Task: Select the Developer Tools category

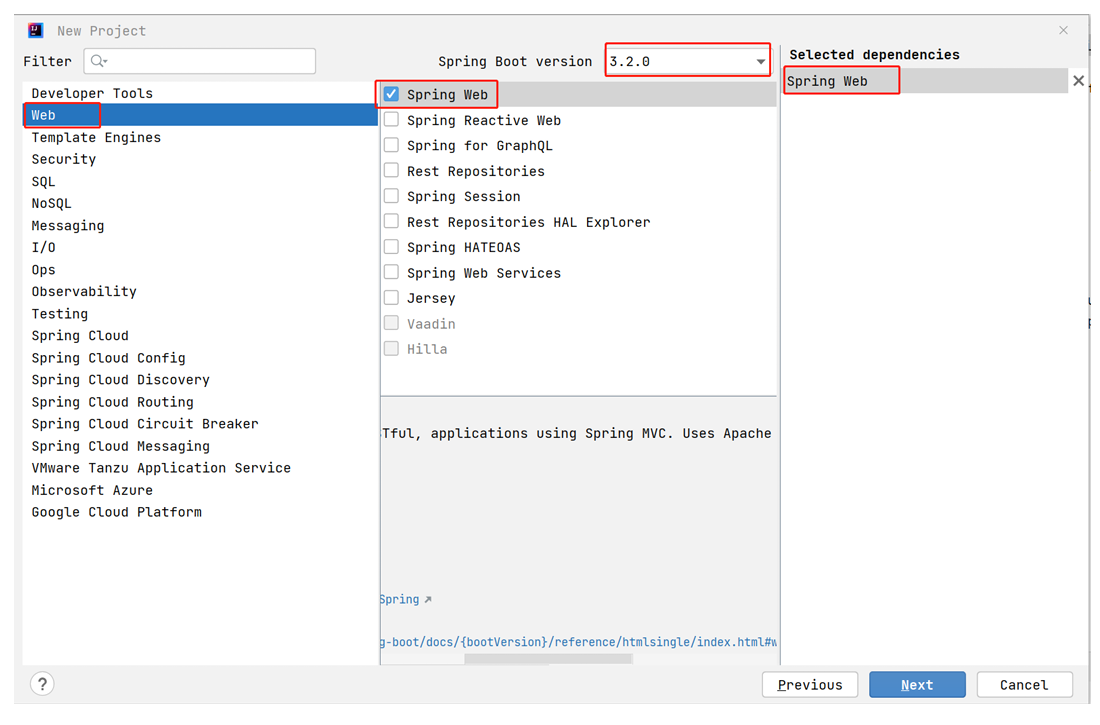Action: (x=200, y=93)
